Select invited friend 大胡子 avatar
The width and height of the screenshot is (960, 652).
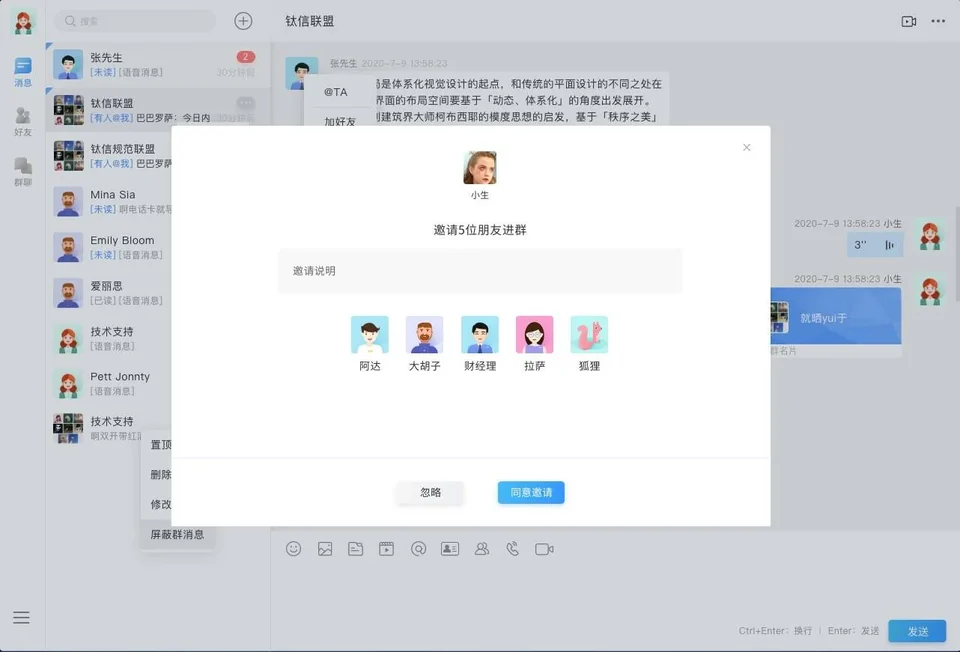[x=424, y=334]
